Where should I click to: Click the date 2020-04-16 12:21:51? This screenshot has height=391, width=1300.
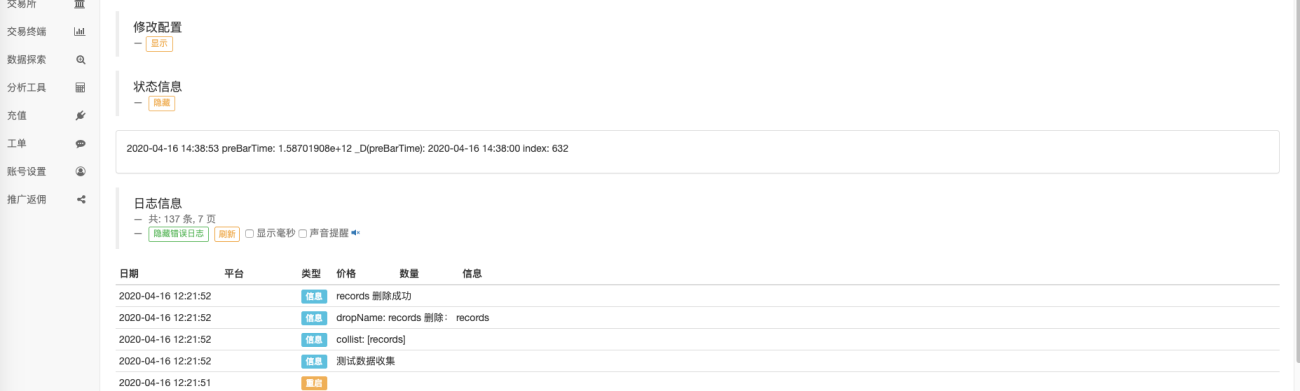coord(165,383)
